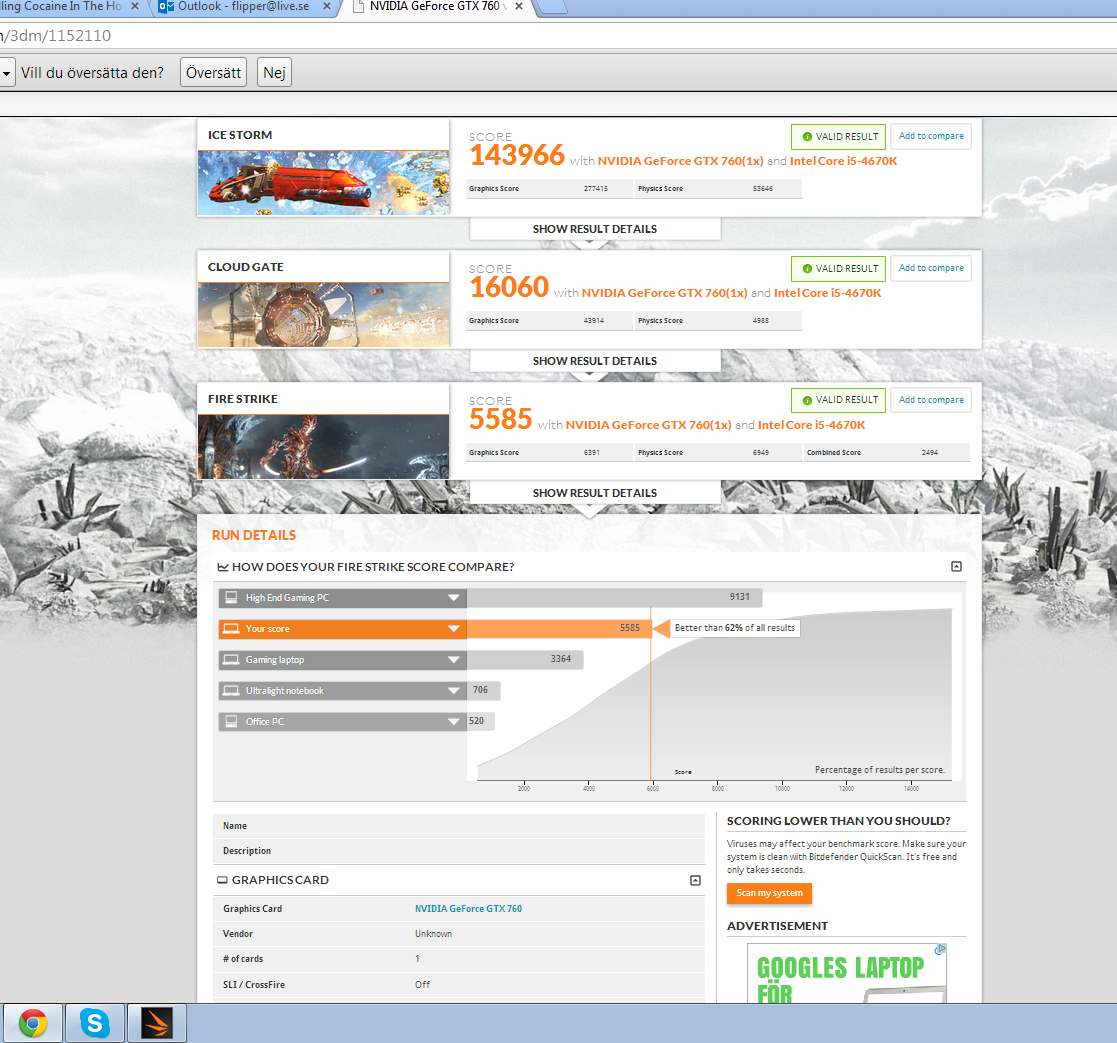Click the Outlook tab favicon
Screen dimensions: 1117x1043
(x=166, y=6)
